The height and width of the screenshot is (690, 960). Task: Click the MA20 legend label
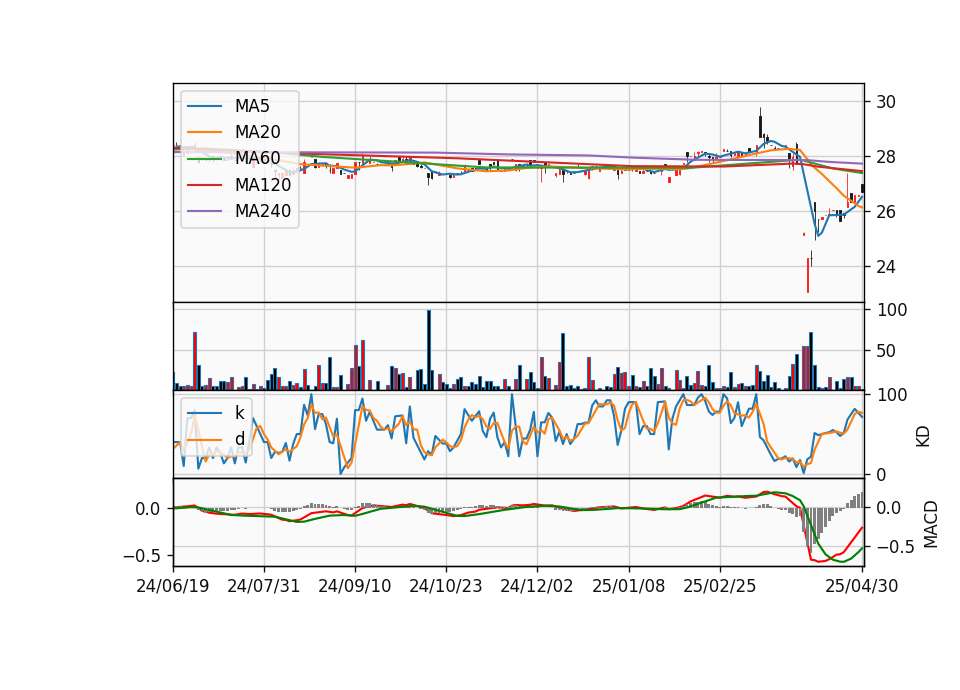[x=257, y=132]
